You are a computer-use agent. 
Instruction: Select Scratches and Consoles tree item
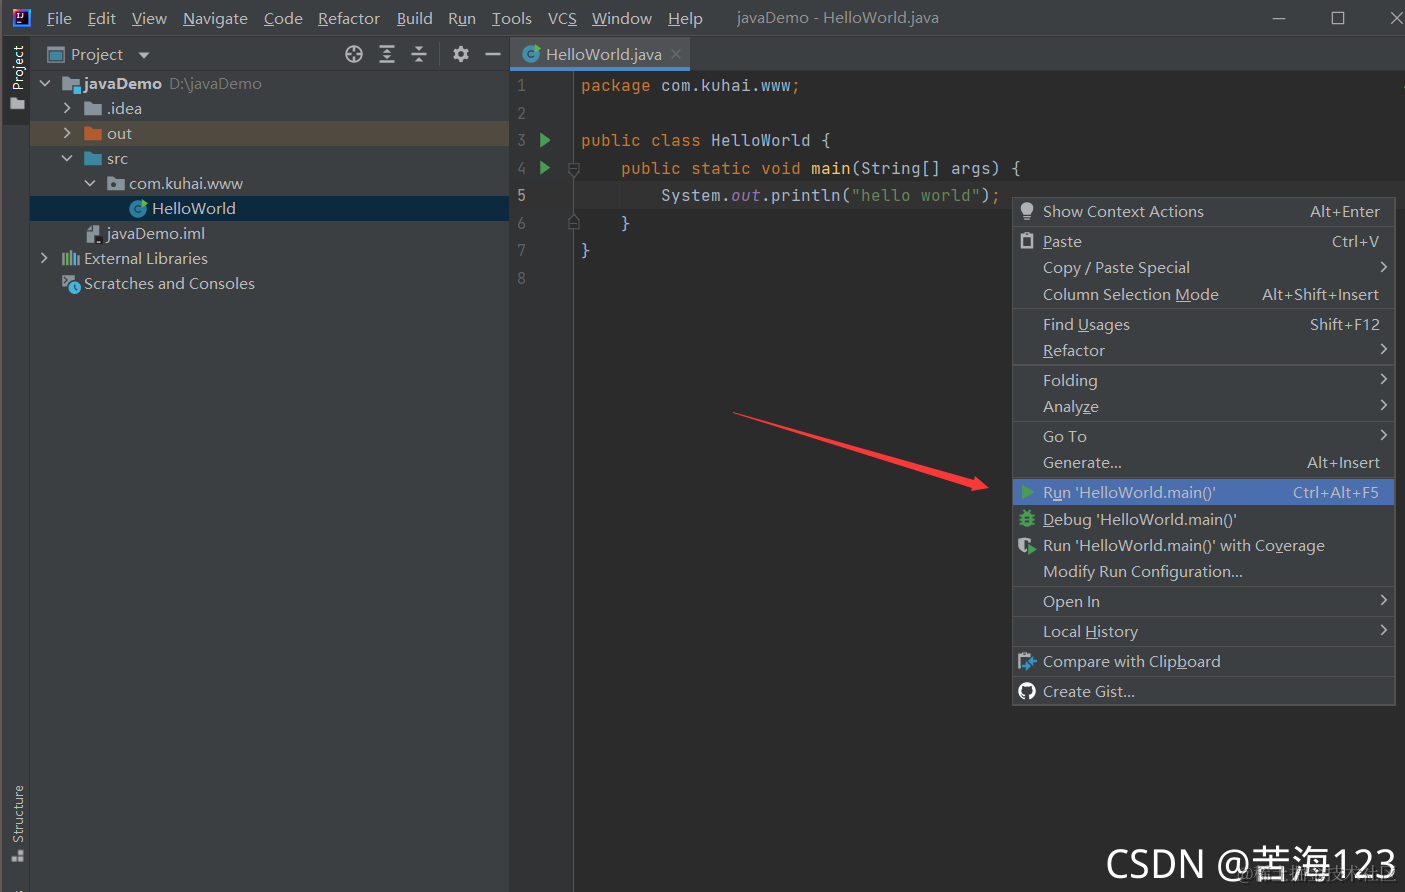click(x=269, y=284)
